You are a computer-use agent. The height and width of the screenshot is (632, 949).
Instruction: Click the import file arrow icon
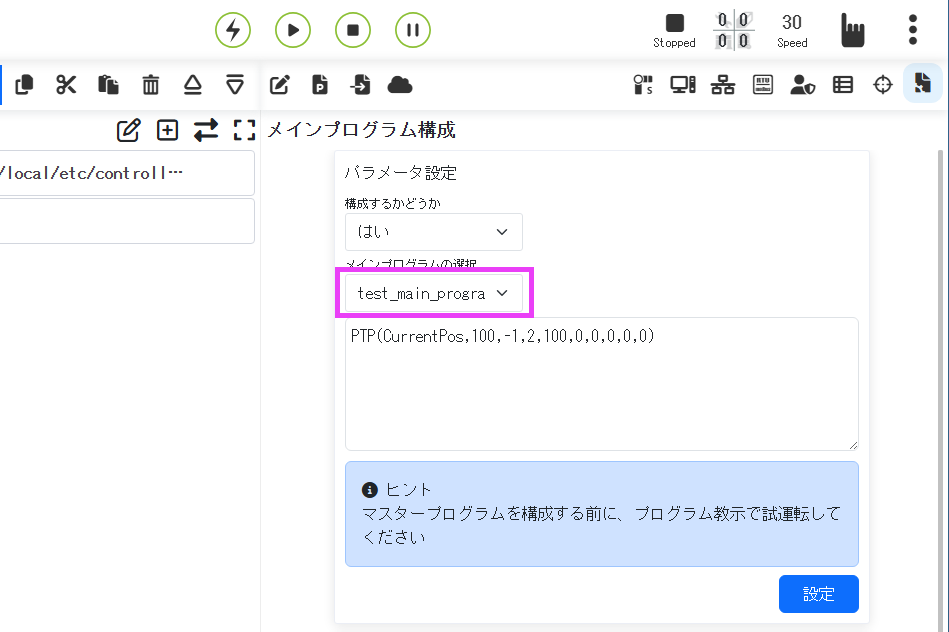[x=360, y=85]
